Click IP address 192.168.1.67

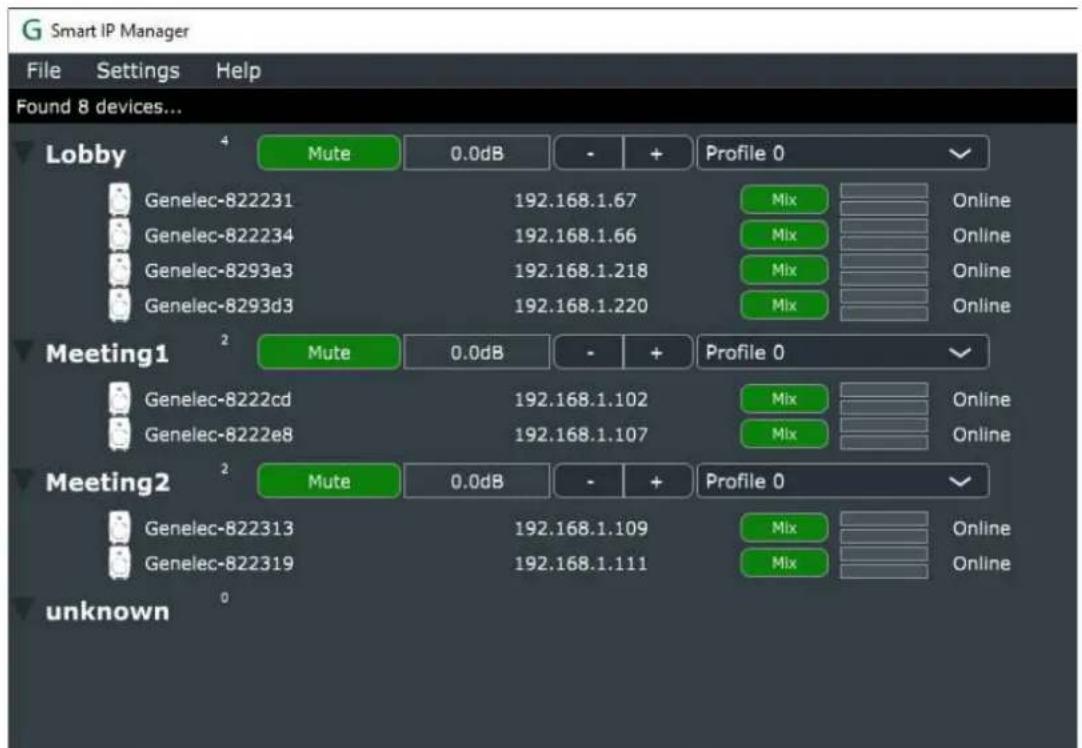(x=575, y=200)
